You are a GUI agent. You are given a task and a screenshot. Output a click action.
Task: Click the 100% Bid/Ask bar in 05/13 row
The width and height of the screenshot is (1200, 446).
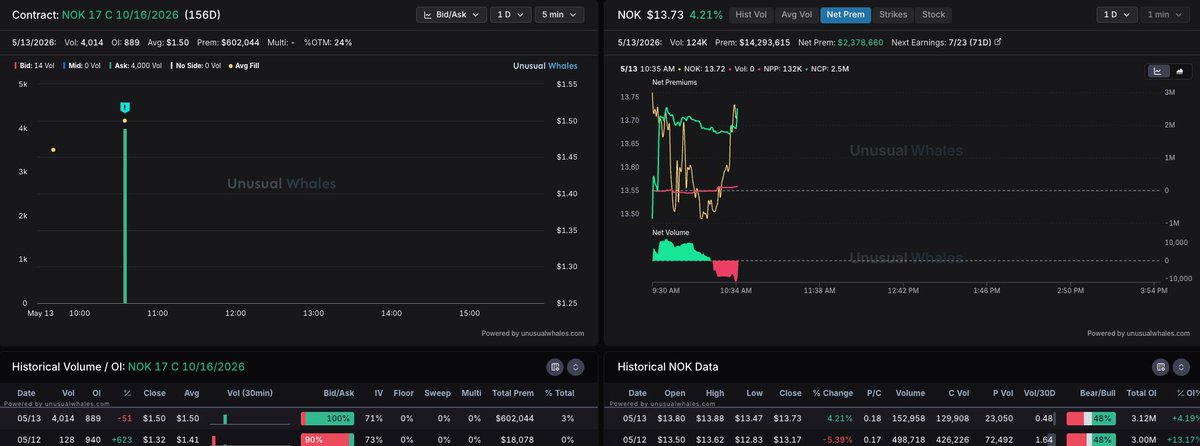[x=328, y=418]
